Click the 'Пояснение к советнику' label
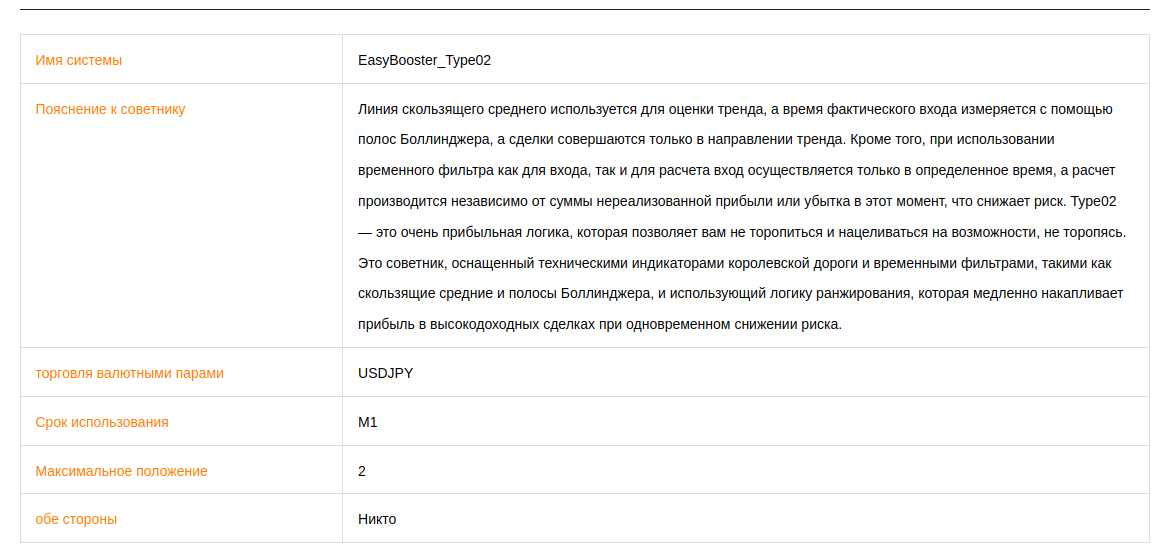Image resolution: width=1160 pixels, height=554 pixels. click(x=110, y=109)
